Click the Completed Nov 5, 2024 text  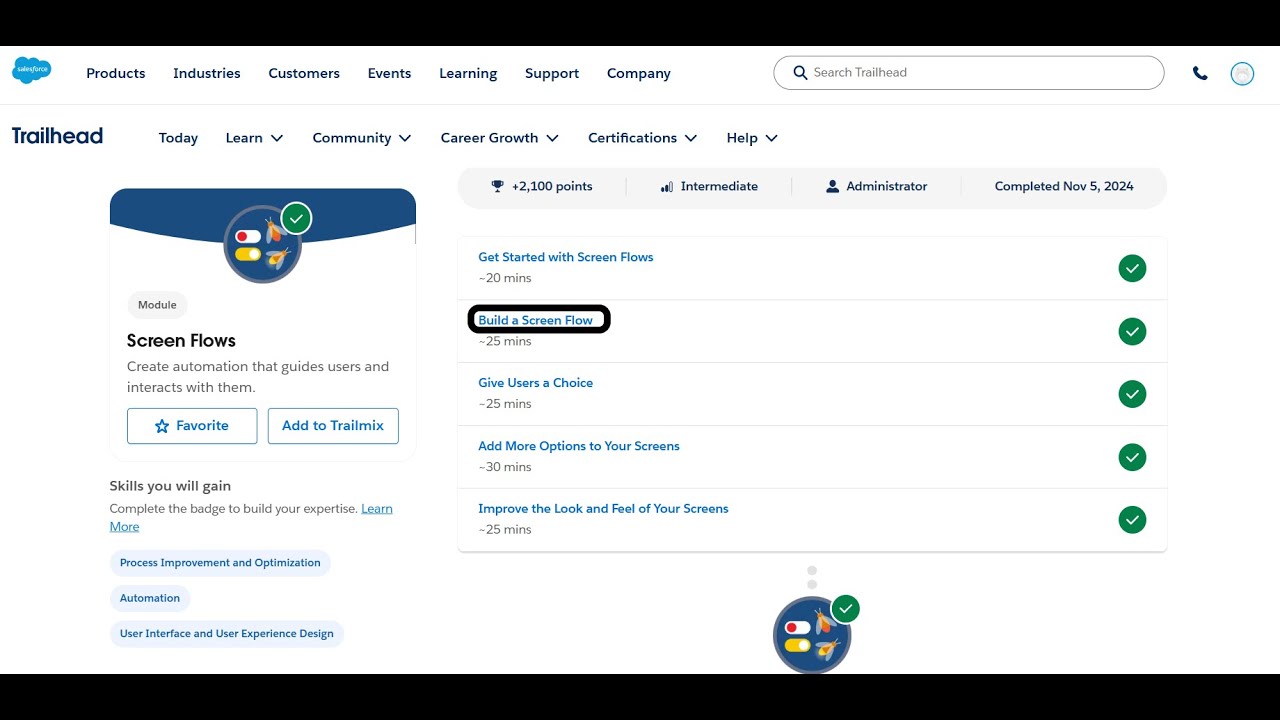click(x=1064, y=186)
